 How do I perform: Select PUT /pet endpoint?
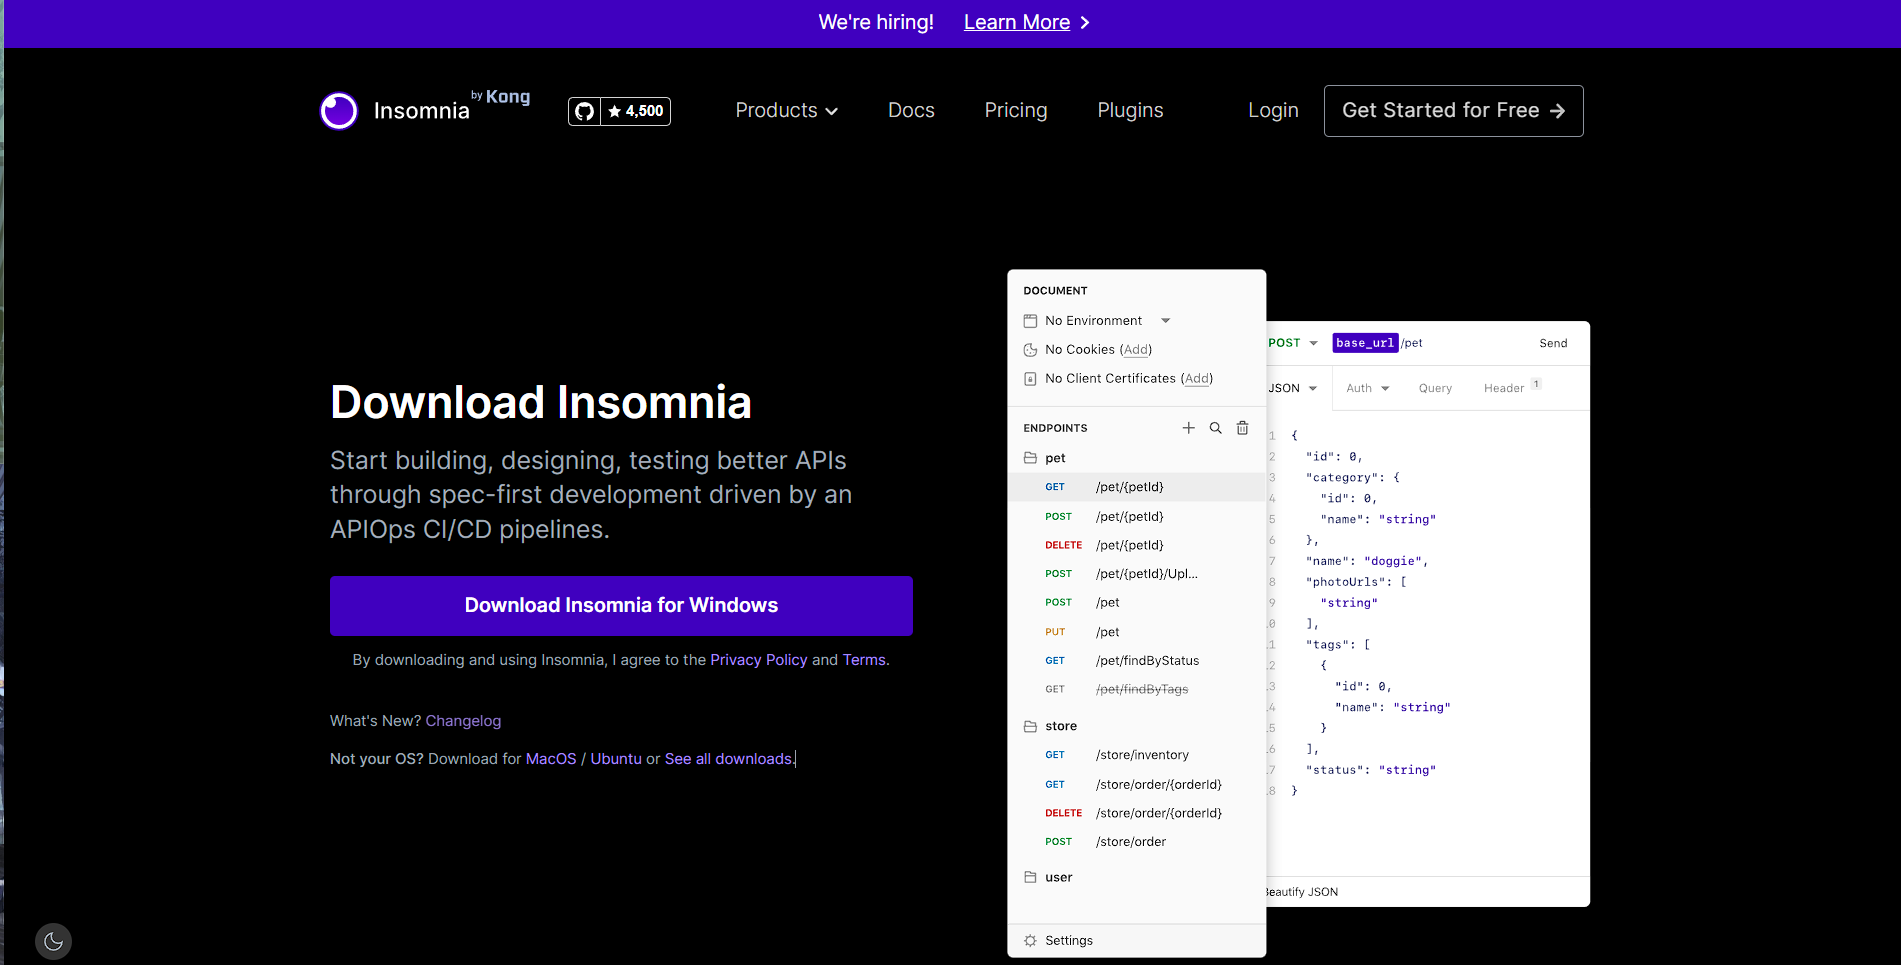point(1137,632)
